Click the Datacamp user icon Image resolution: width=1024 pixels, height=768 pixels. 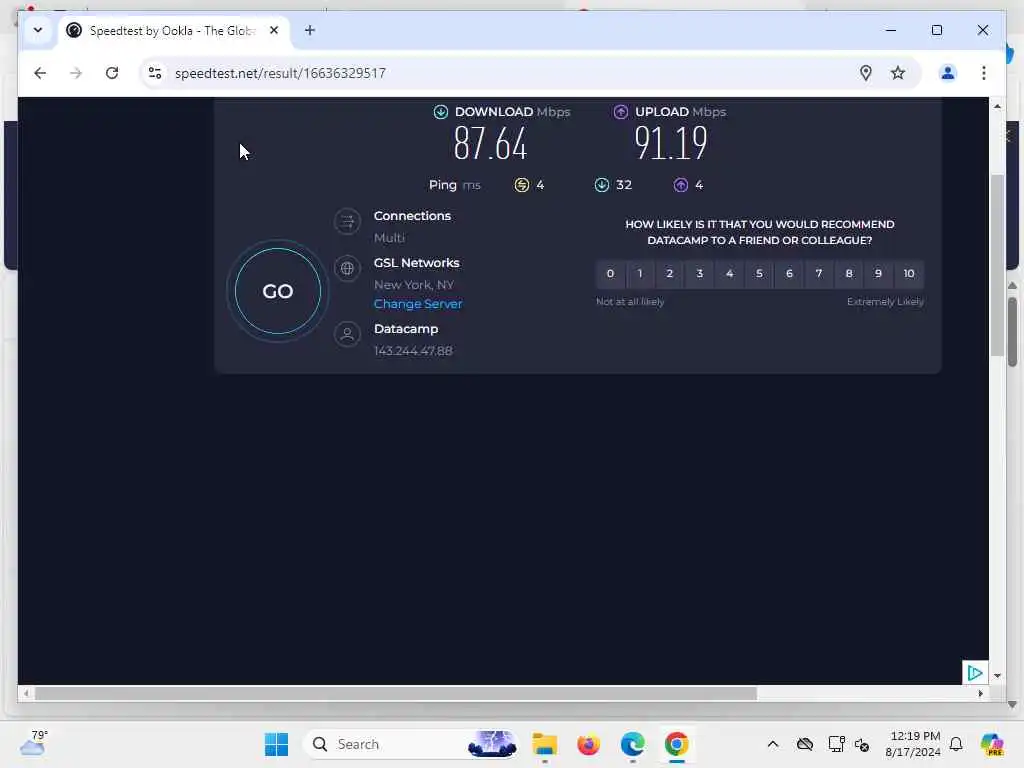point(347,334)
